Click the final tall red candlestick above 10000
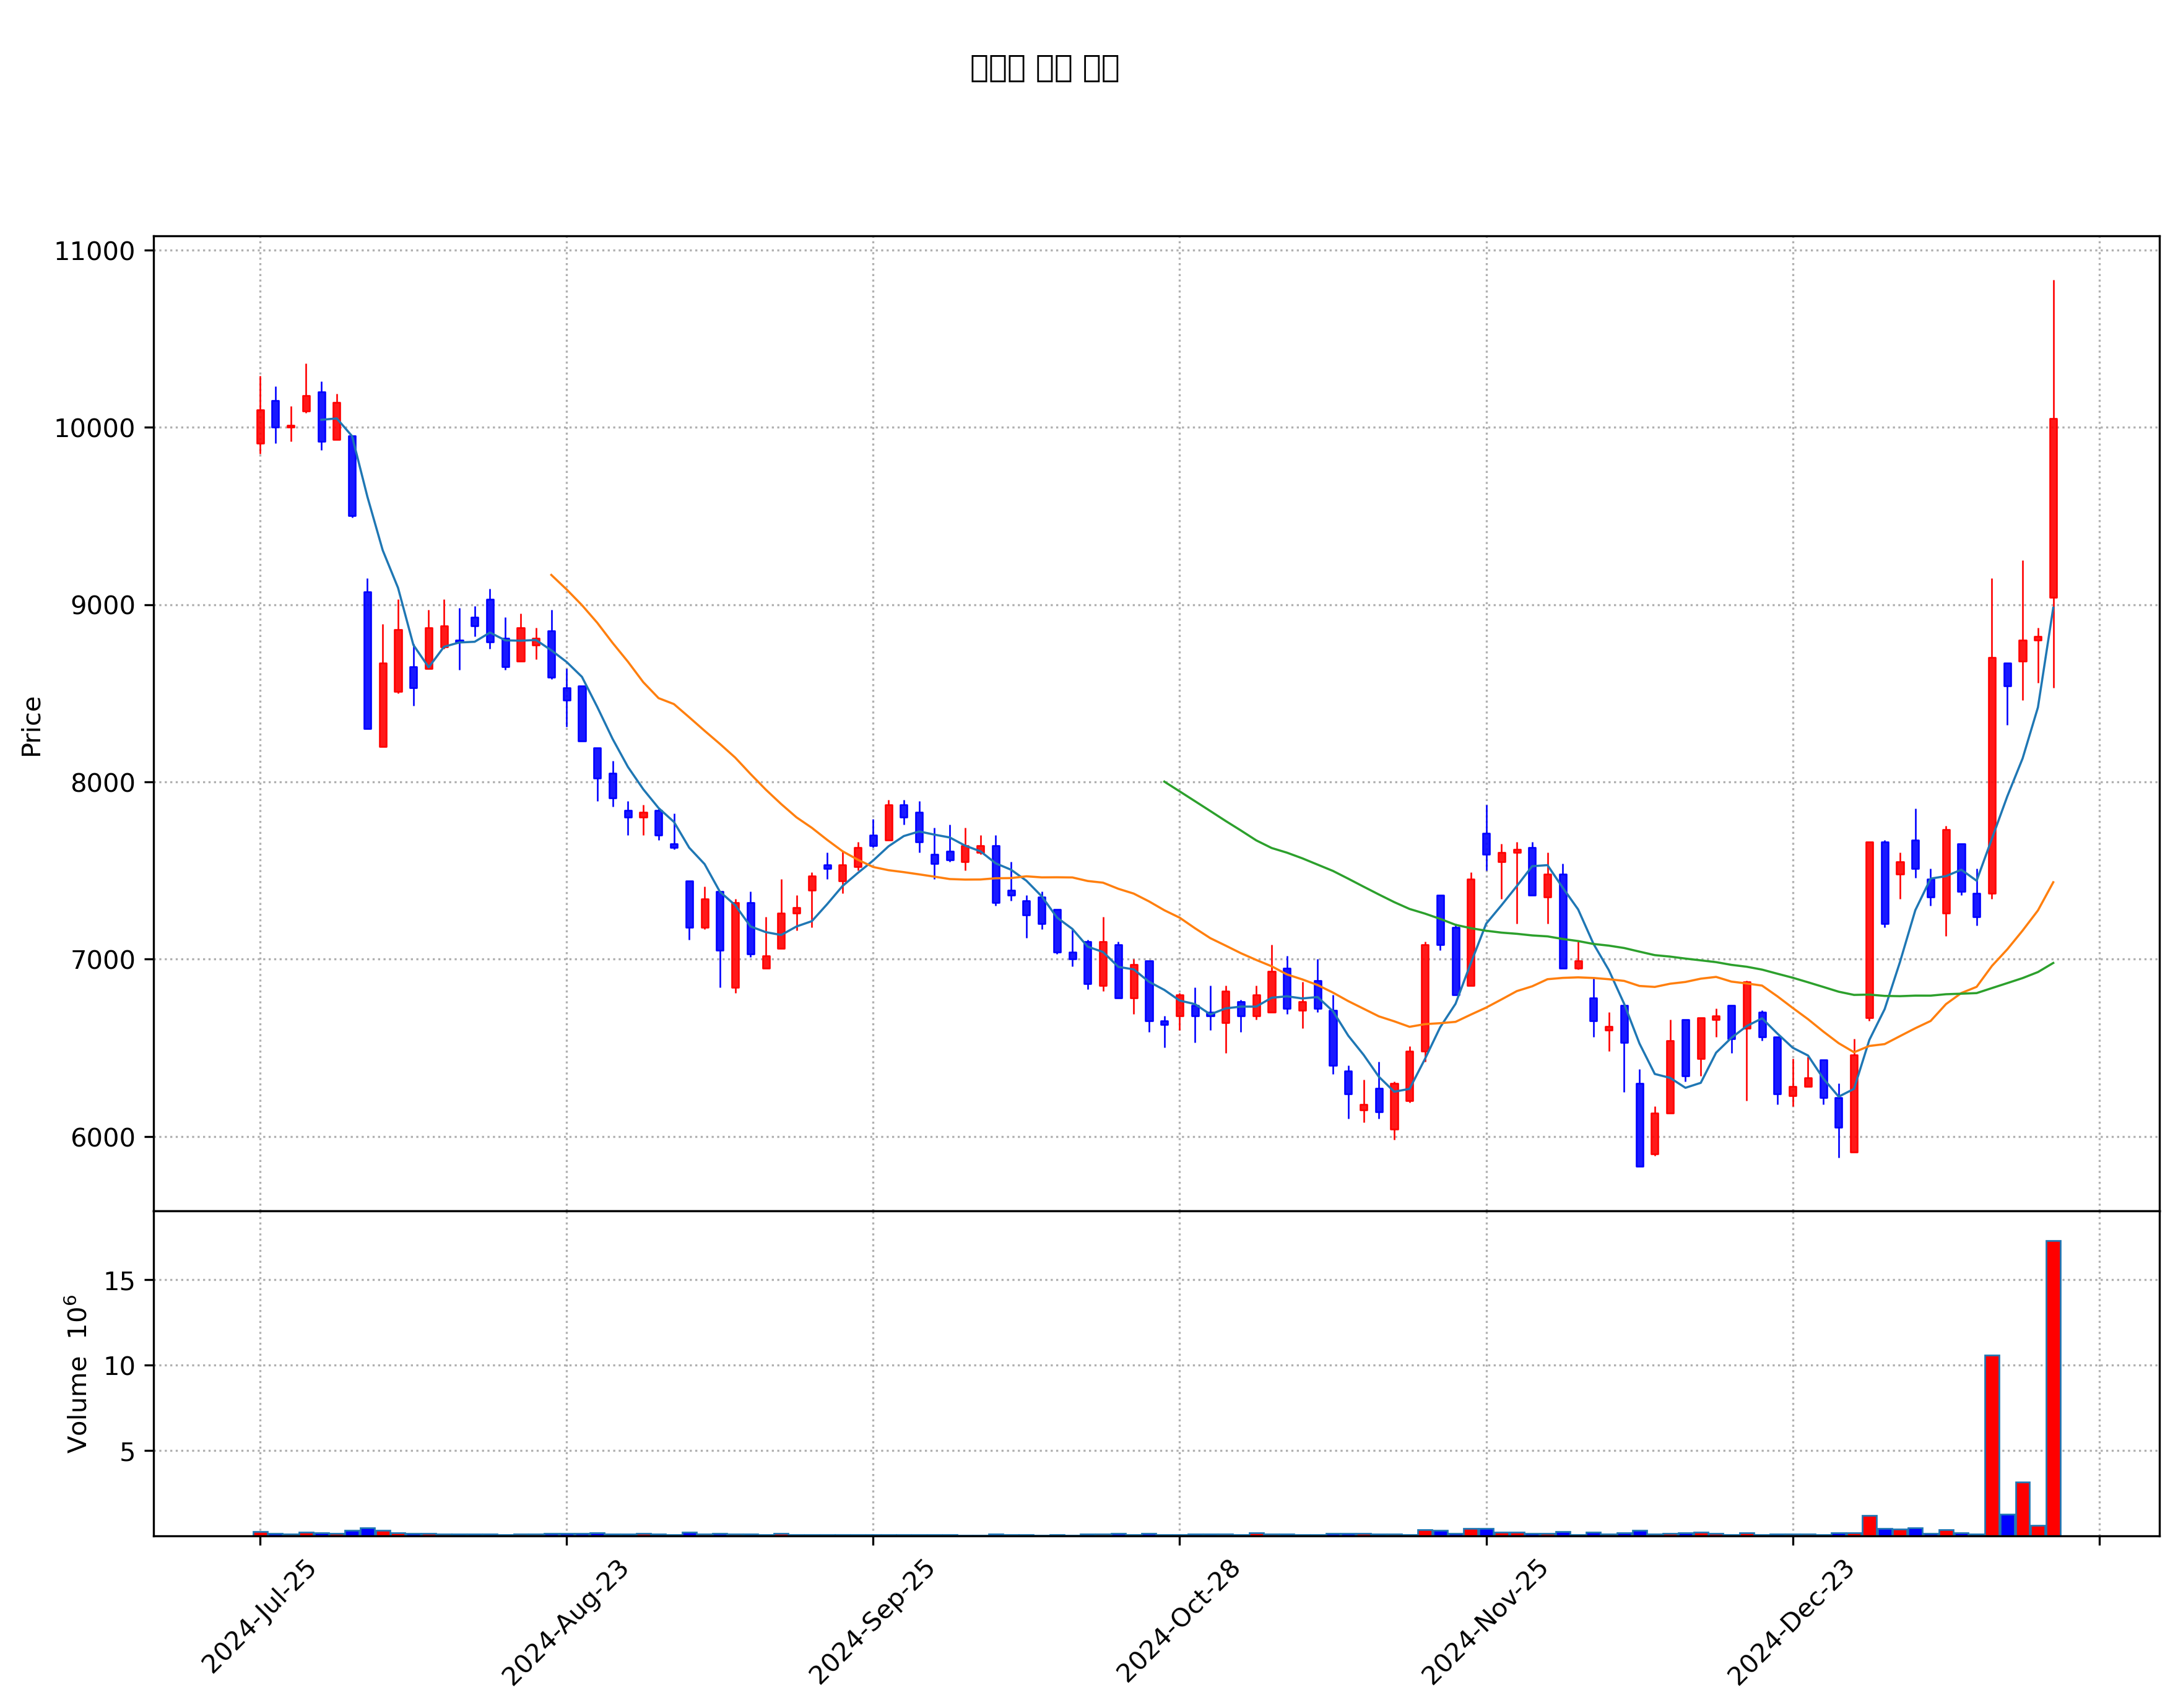This screenshot has height=1708, width=2178. point(2053,508)
